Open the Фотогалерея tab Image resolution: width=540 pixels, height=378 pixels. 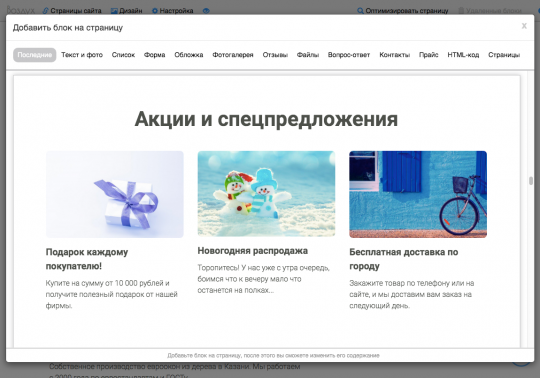point(233,55)
